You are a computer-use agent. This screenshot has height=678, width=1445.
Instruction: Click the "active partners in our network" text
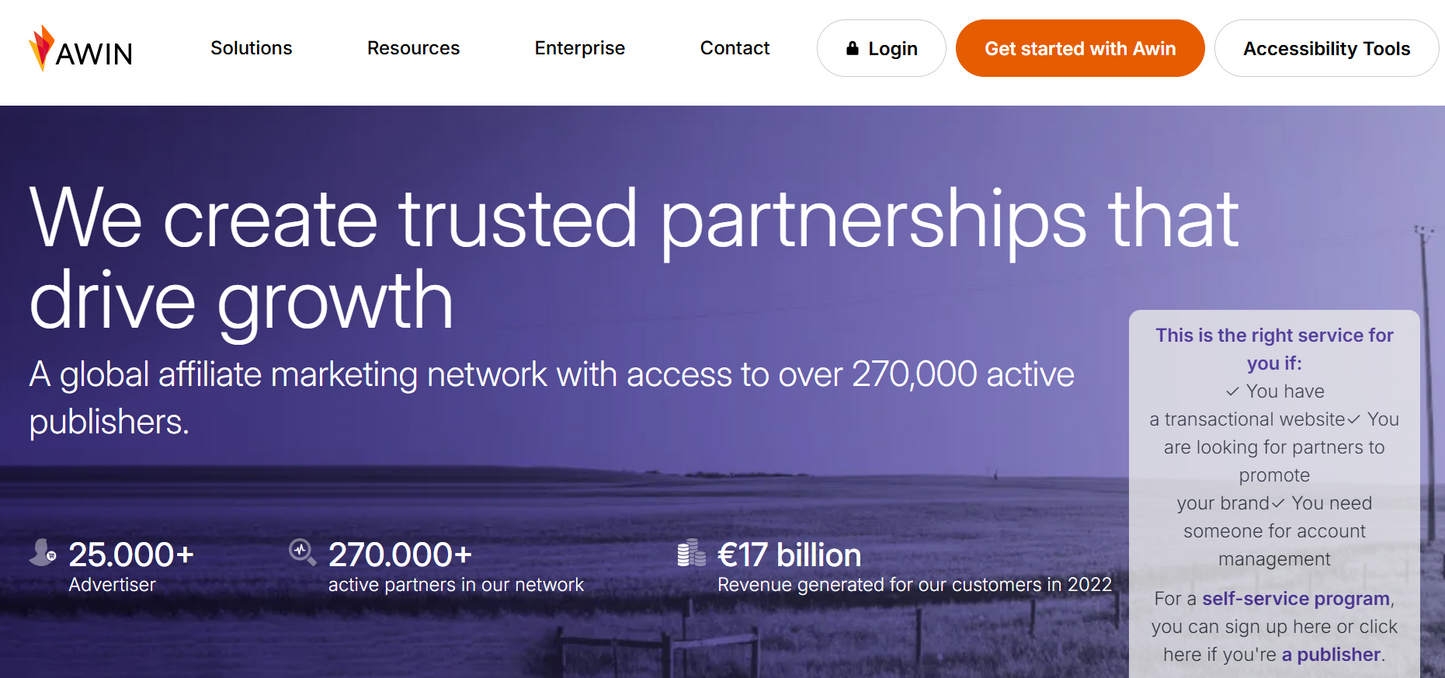point(456,585)
